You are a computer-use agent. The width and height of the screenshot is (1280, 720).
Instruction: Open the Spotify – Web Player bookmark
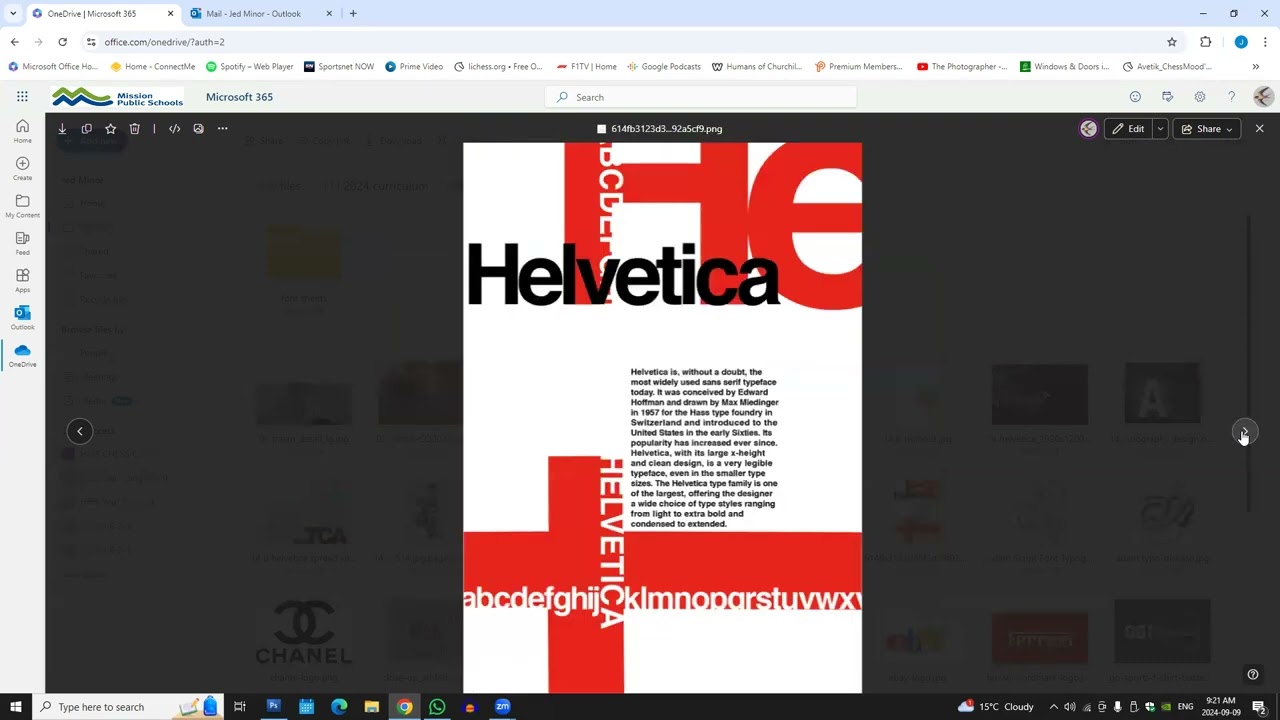click(x=250, y=67)
